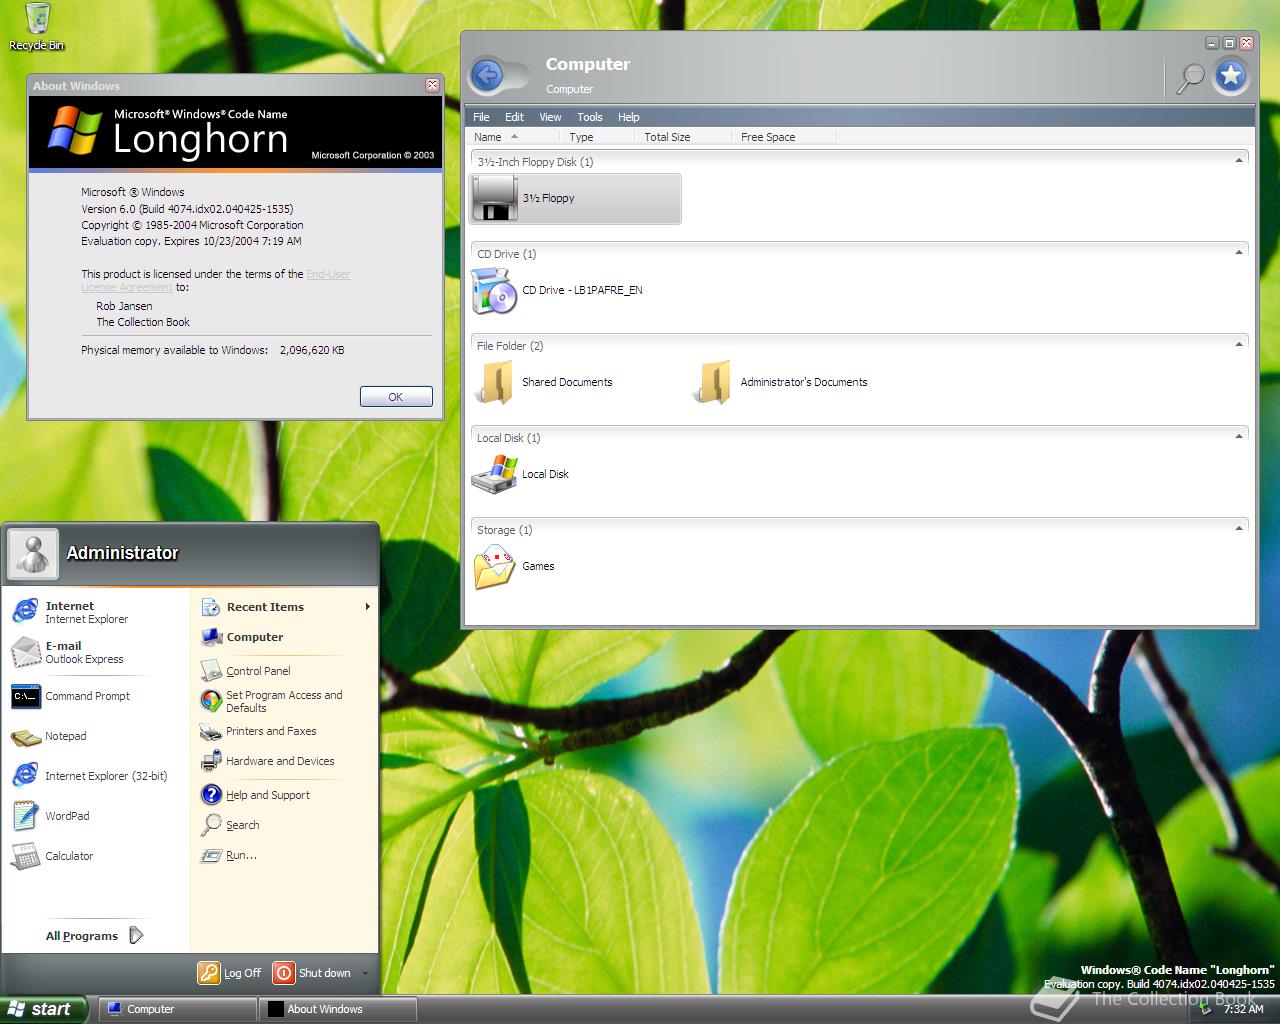This screenshot has width=1280, height=1024.
Task: Launch Internet Explorer (32-bit)
Action: pyautogui.click(x=95, y=776)
